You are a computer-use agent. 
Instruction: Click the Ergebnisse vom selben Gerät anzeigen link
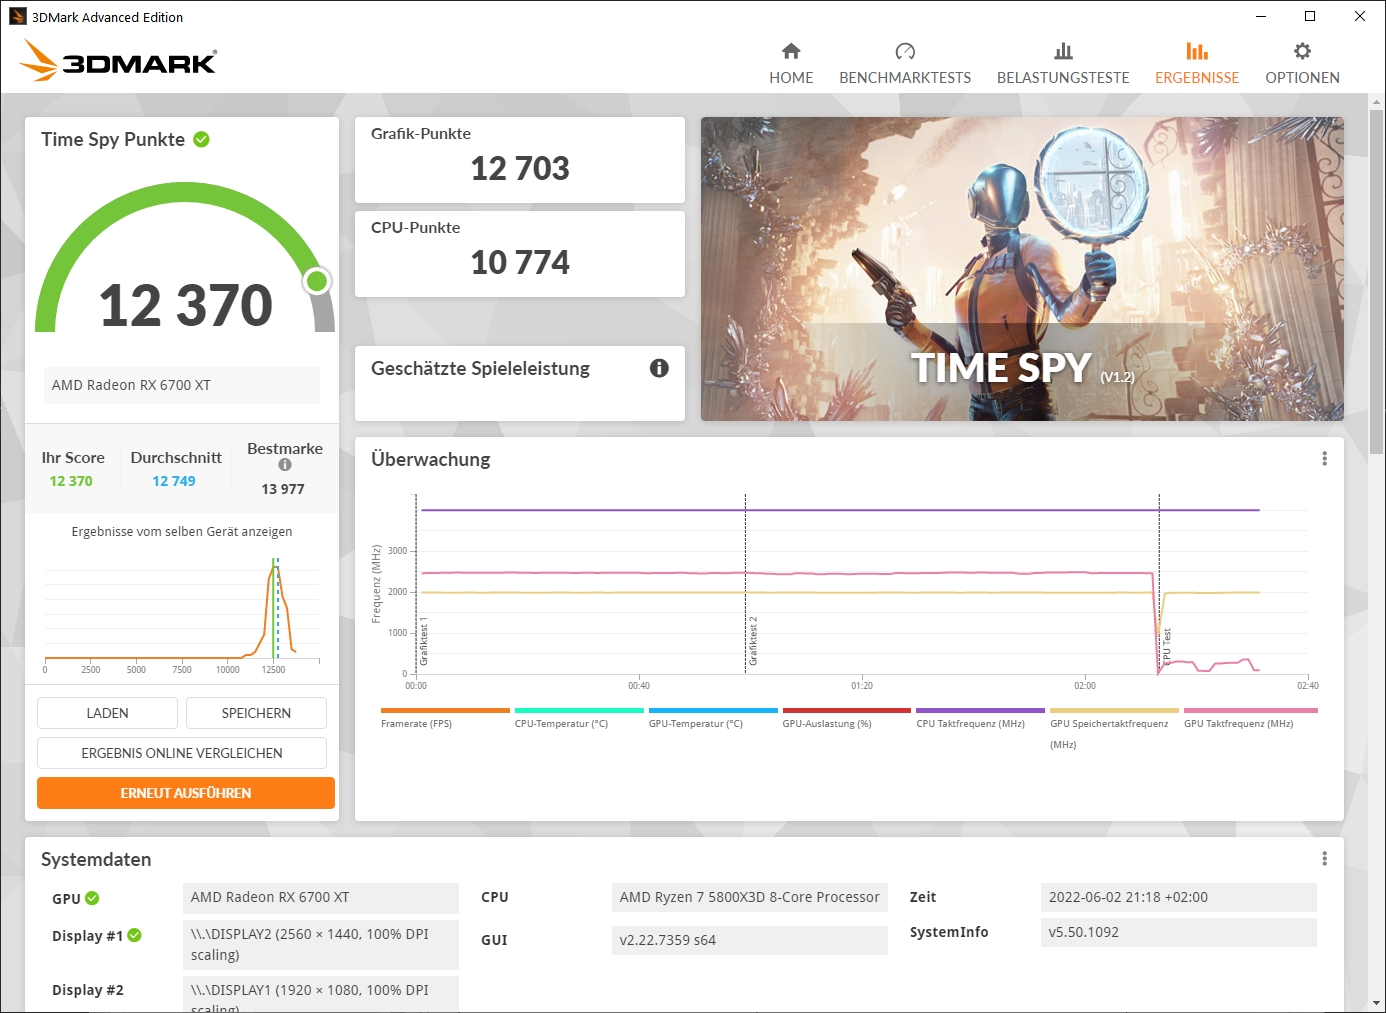pyautogui.click(x=181, y=531)
